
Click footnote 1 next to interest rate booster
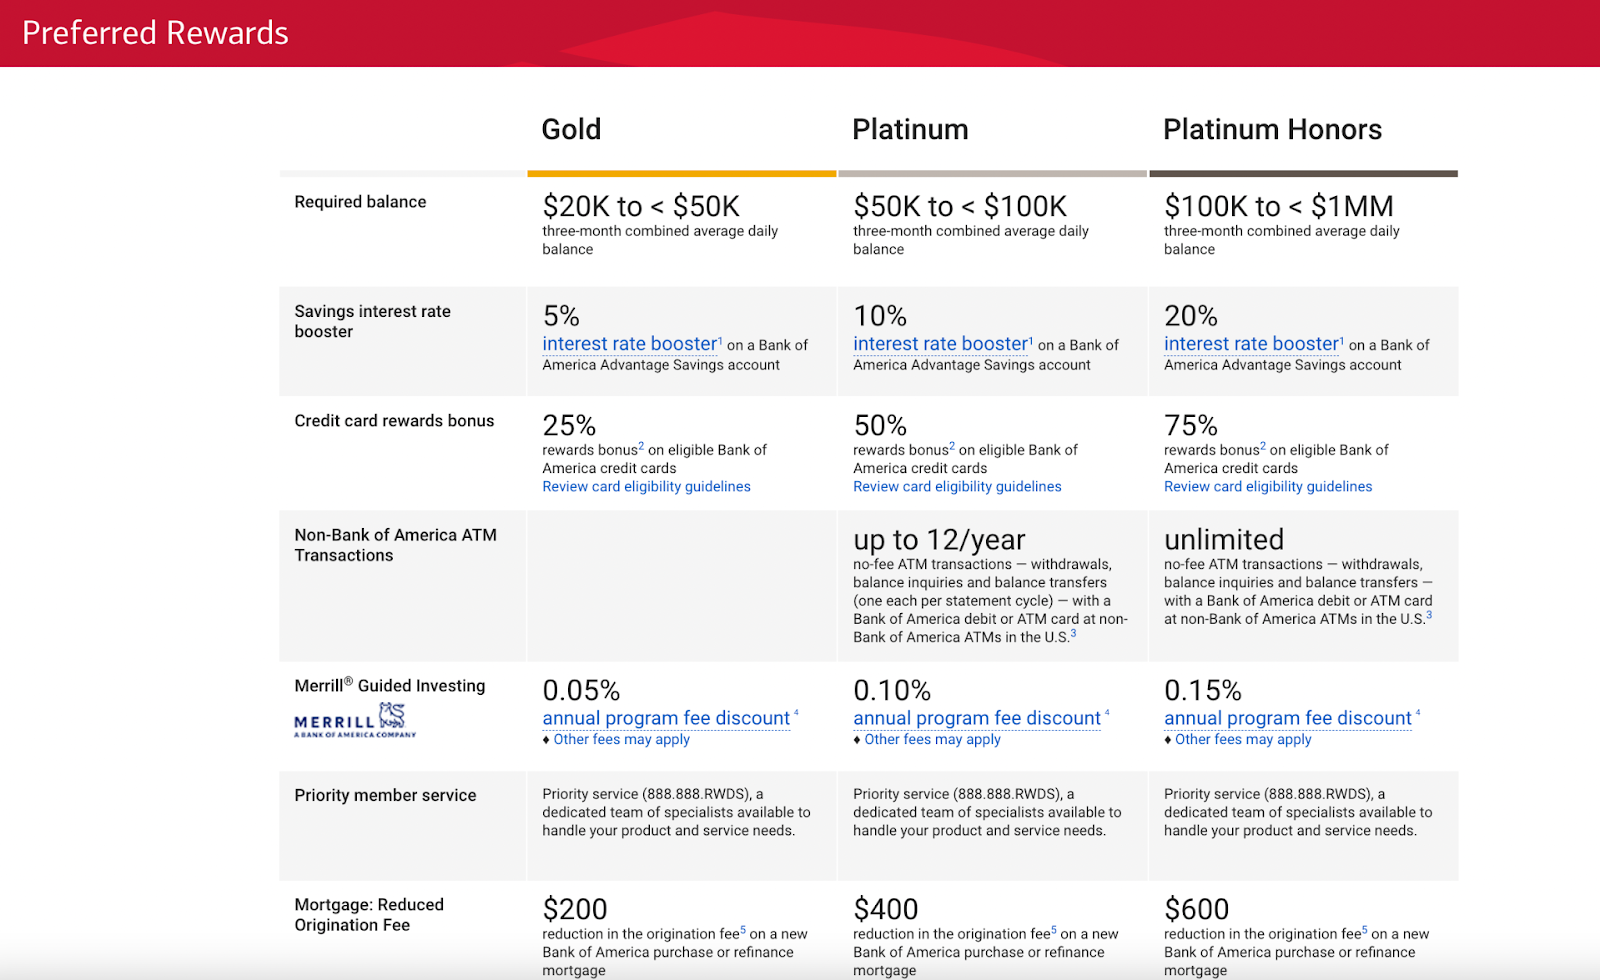[x=718, y=338]
